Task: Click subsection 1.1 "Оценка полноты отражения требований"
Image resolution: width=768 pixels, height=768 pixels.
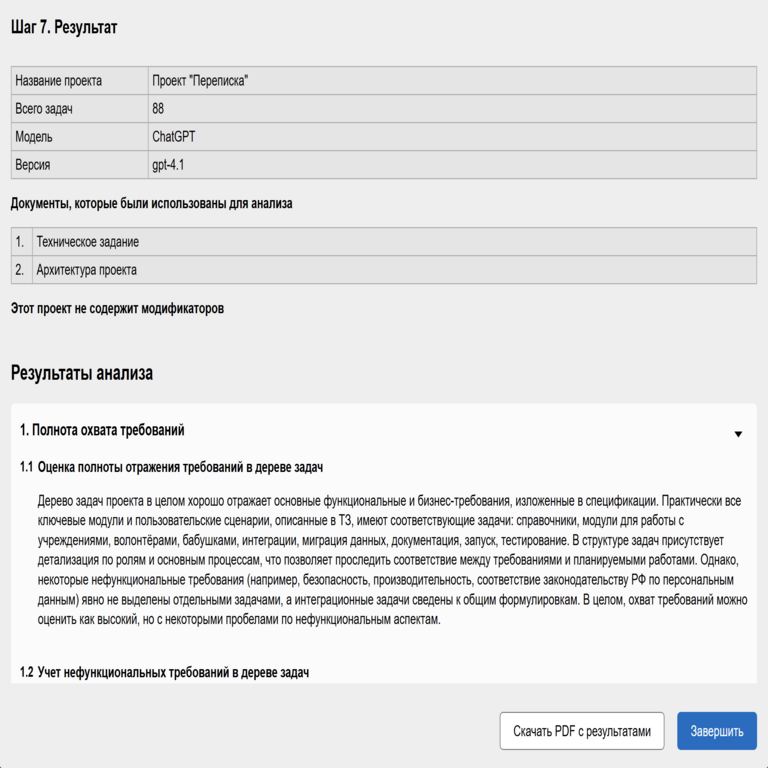Action: (x=179, y=467)
